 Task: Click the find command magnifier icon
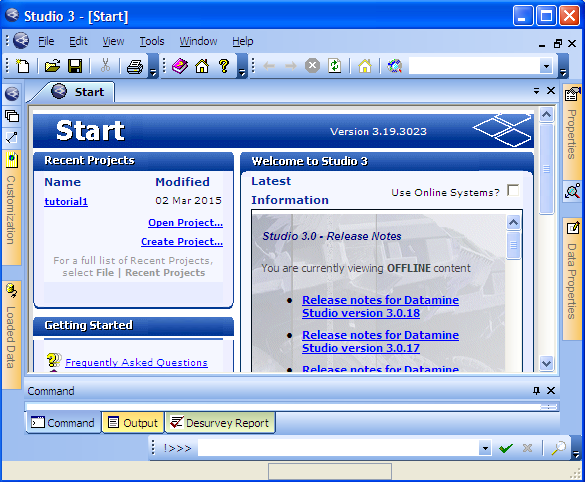coord(559,448)
